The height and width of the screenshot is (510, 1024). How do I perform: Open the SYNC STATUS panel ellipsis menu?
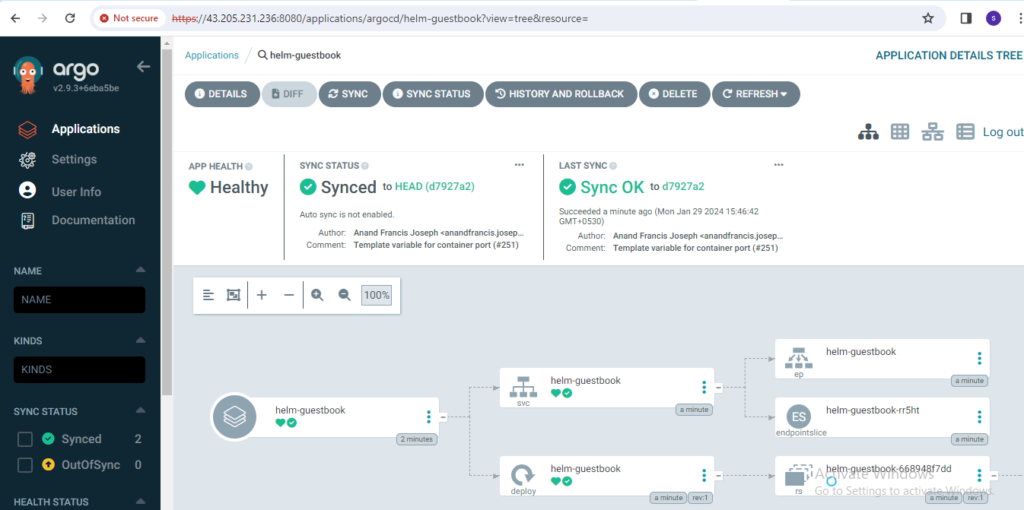click(519, 165)
